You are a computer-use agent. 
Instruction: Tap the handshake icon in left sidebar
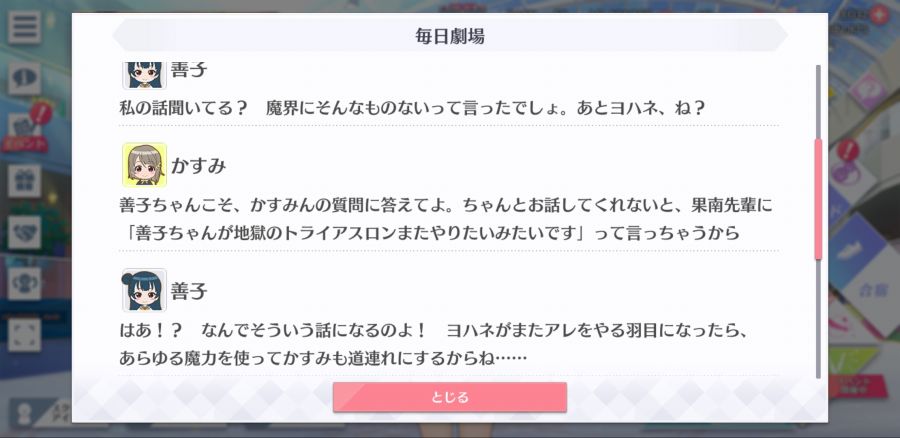pyautogui.click(x=24, y=232)
